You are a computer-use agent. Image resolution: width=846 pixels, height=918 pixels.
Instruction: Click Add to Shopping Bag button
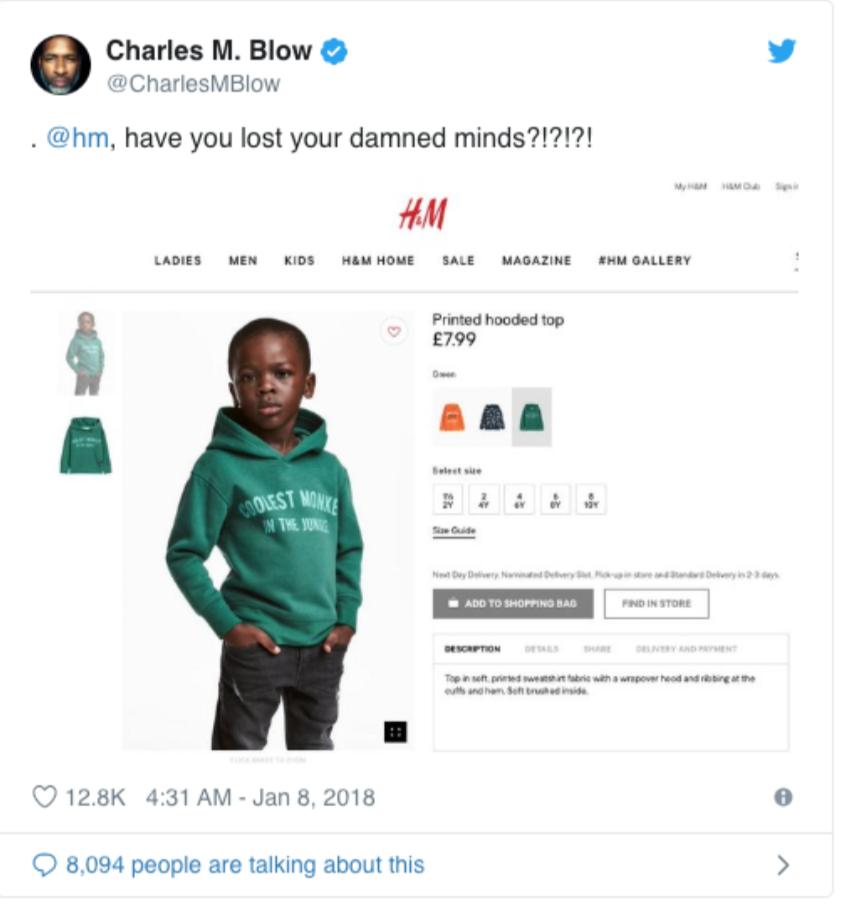[x=513, y=604]
